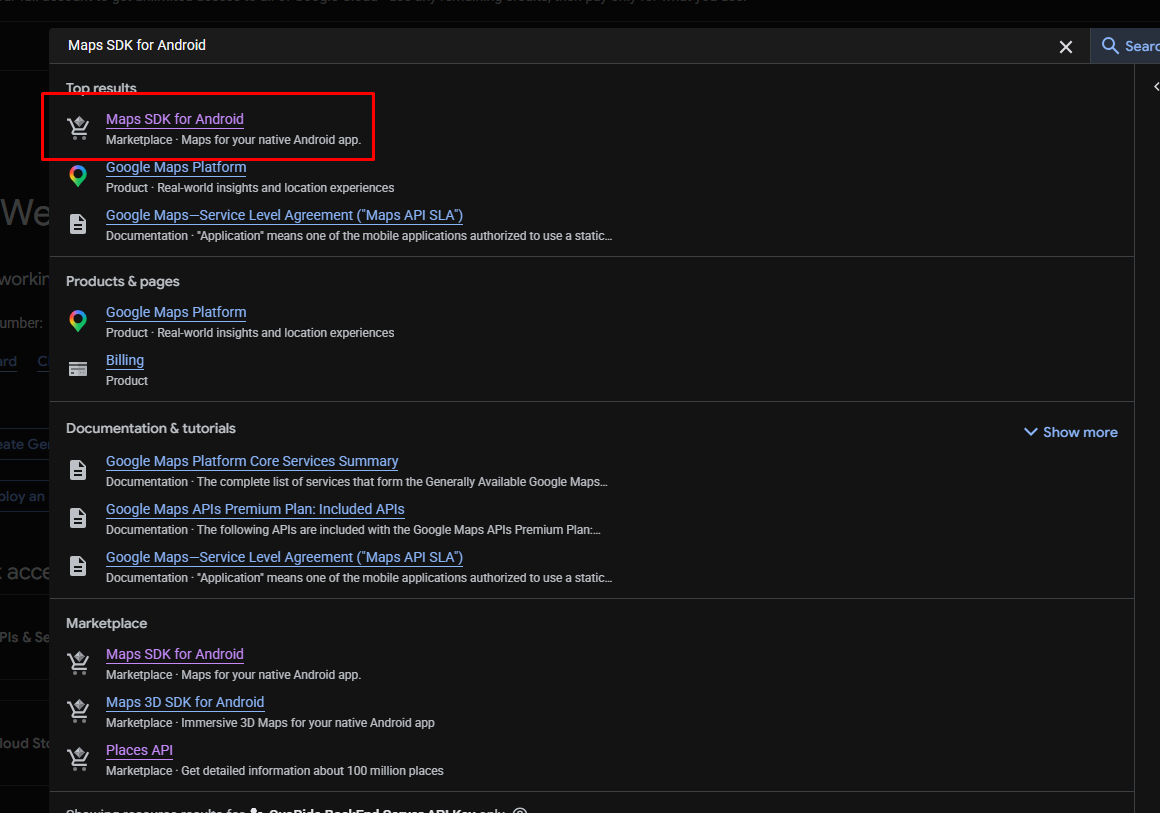Open the Places API marketplace link
Screen dimensions: 1160x813
pos(139,750)
